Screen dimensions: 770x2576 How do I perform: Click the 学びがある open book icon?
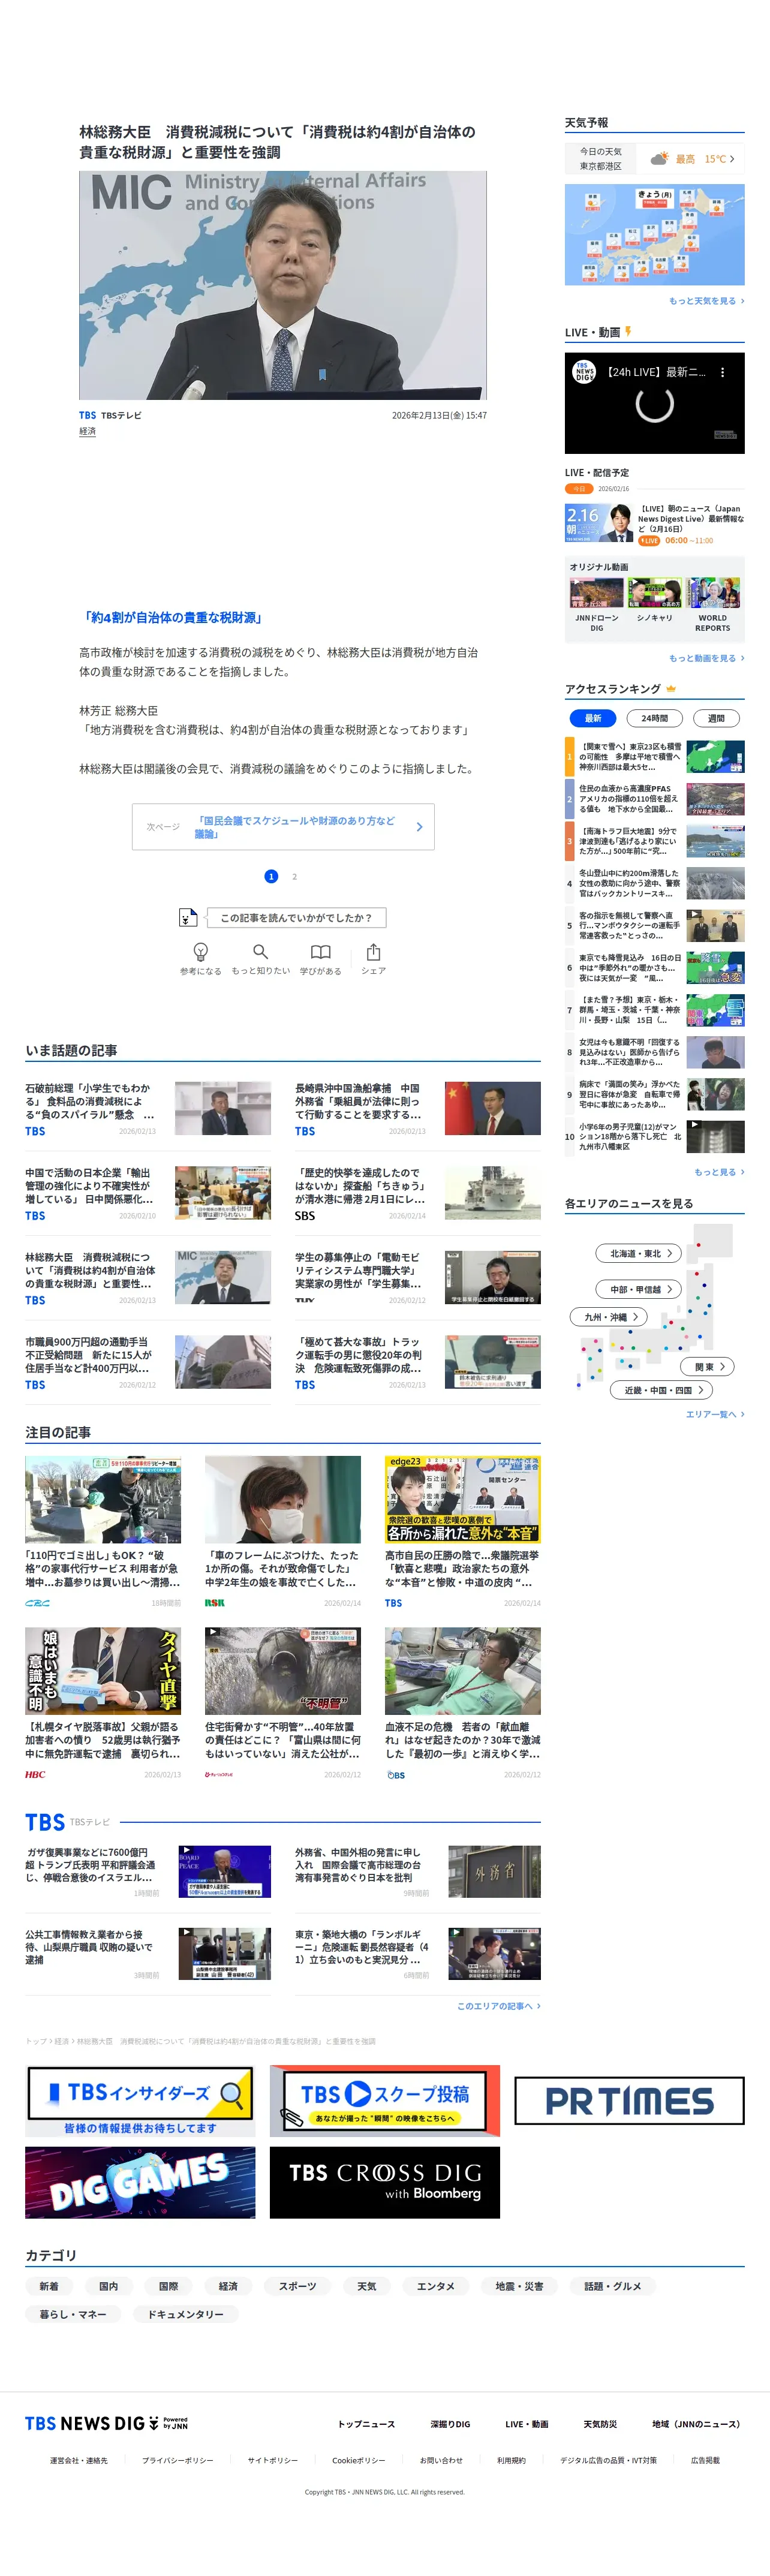tap(320, 951)
